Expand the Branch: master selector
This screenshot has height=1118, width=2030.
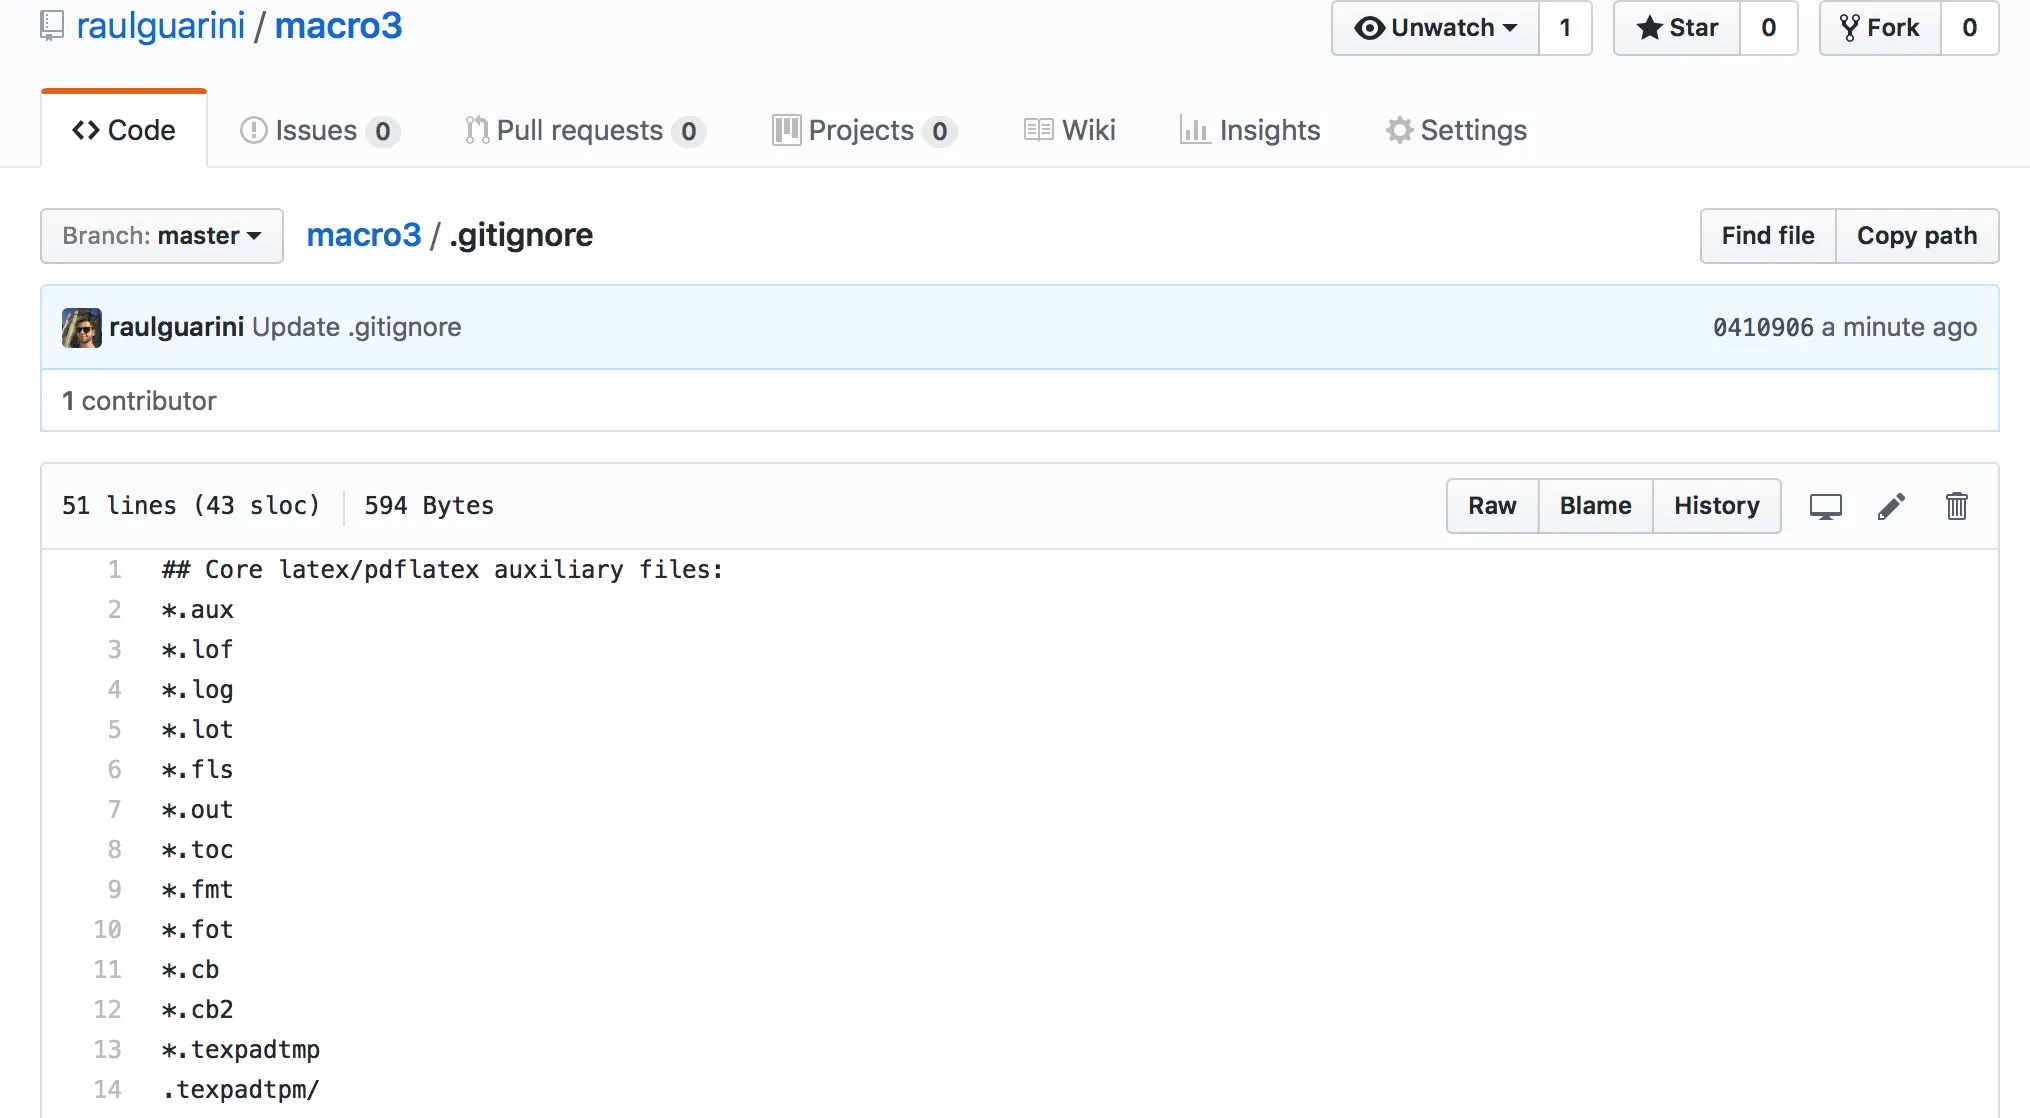click(162, 236)
